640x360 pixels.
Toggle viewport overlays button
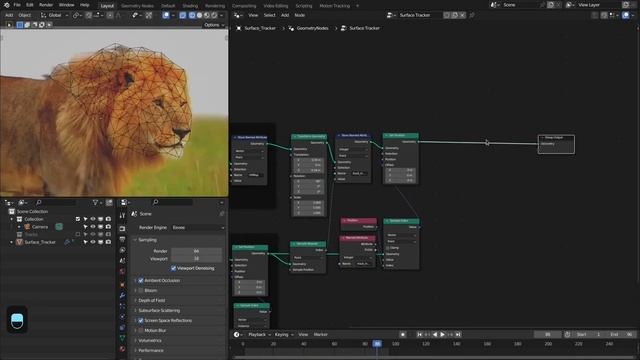(x=166, y=15)
